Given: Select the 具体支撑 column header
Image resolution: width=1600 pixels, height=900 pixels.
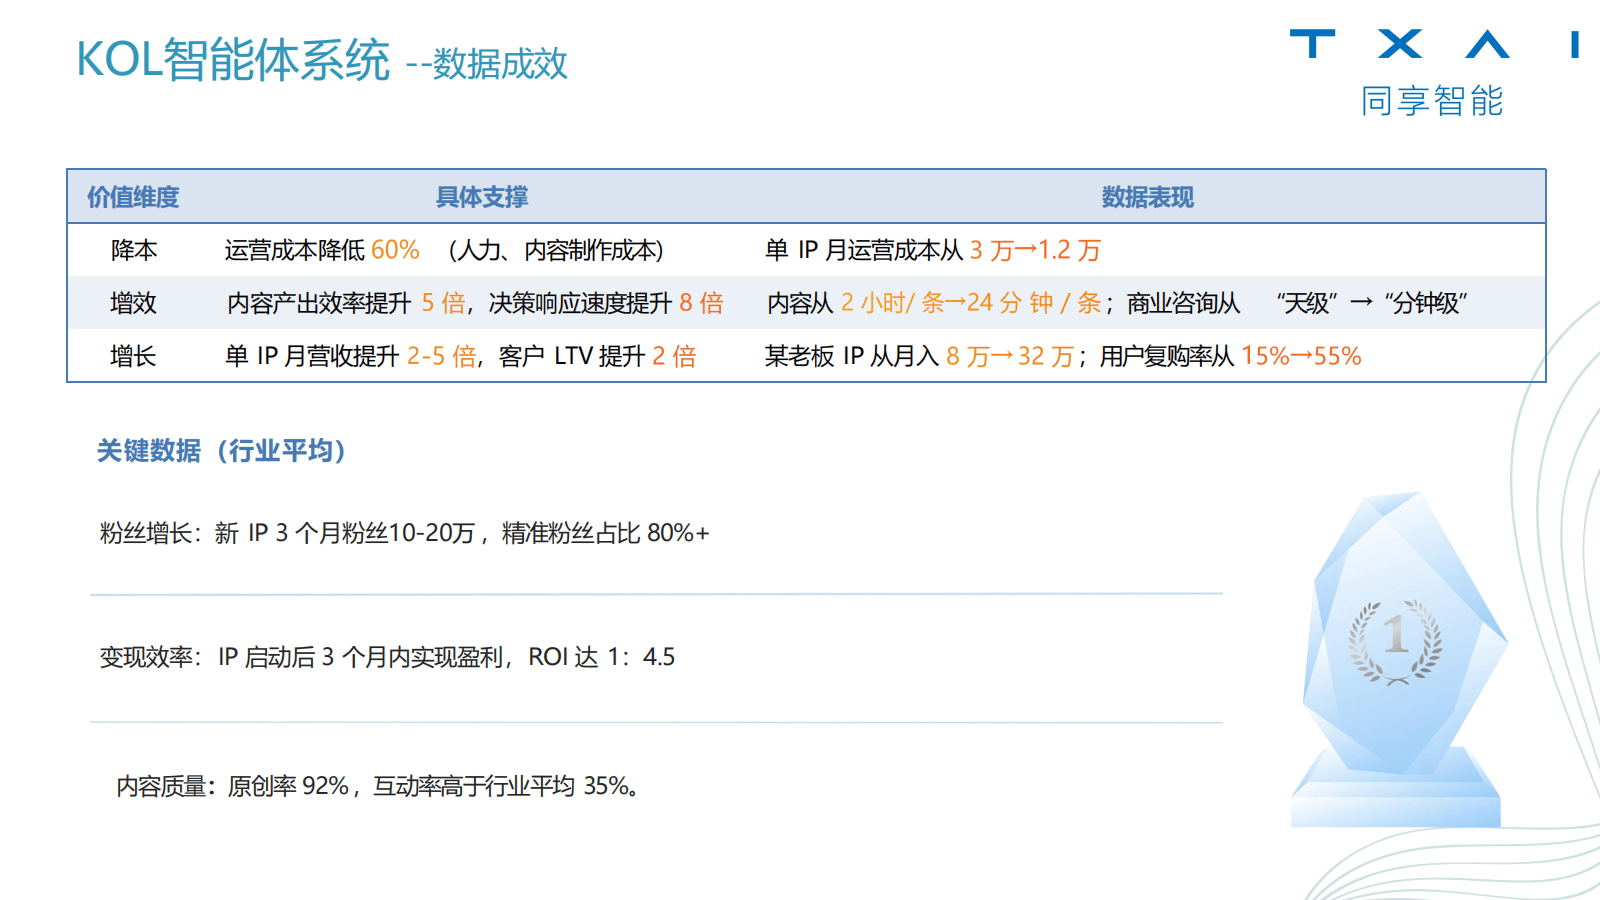Looking at the screenshot, I should point(481,197).
